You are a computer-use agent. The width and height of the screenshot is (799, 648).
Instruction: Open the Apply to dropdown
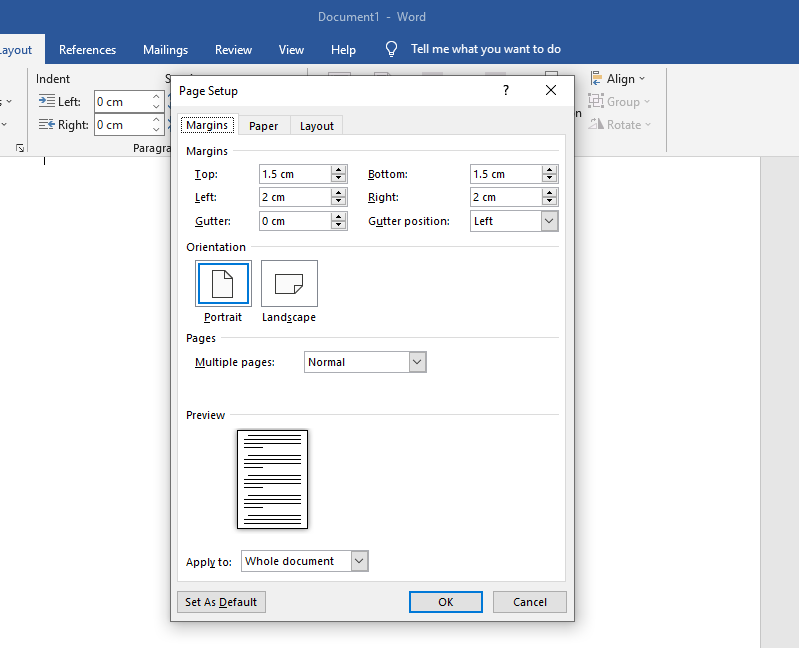360,561
